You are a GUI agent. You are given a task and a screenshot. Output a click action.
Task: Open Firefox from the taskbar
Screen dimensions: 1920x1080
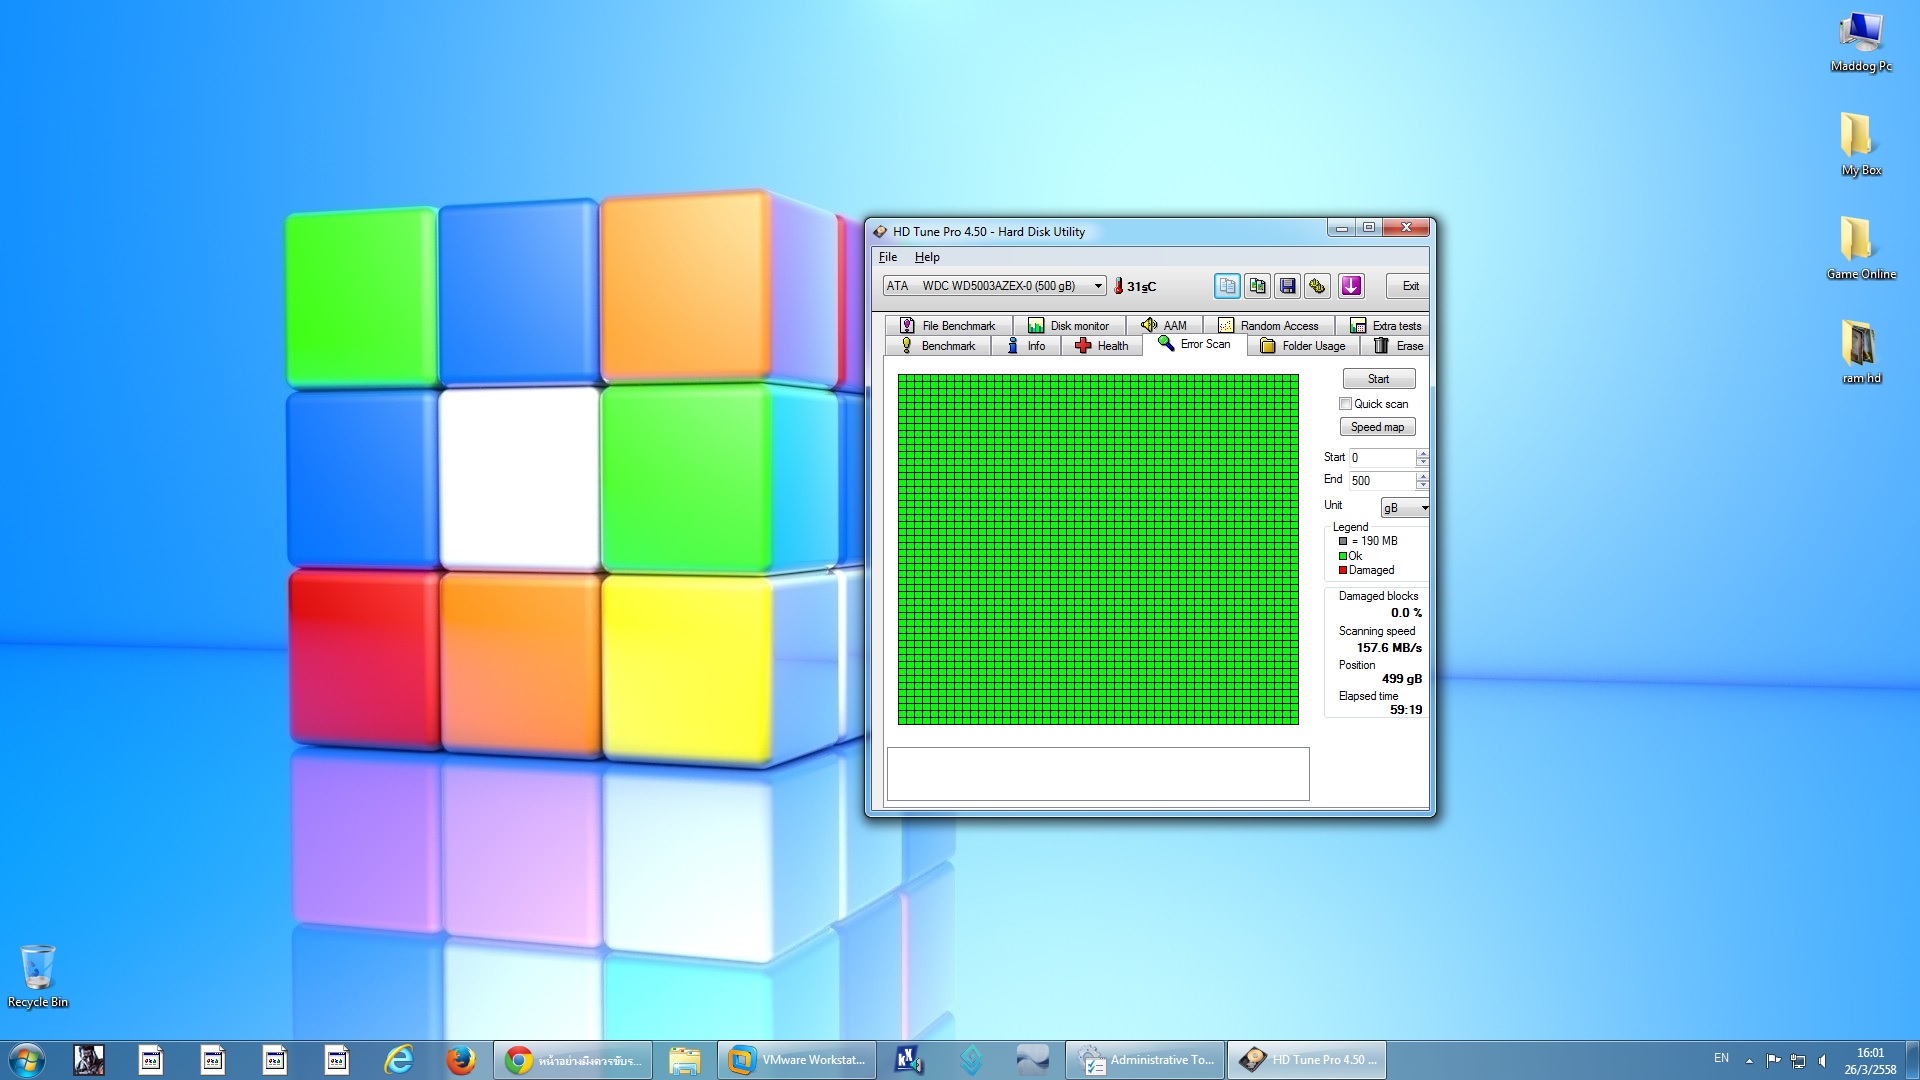[x=460, y=1060]
